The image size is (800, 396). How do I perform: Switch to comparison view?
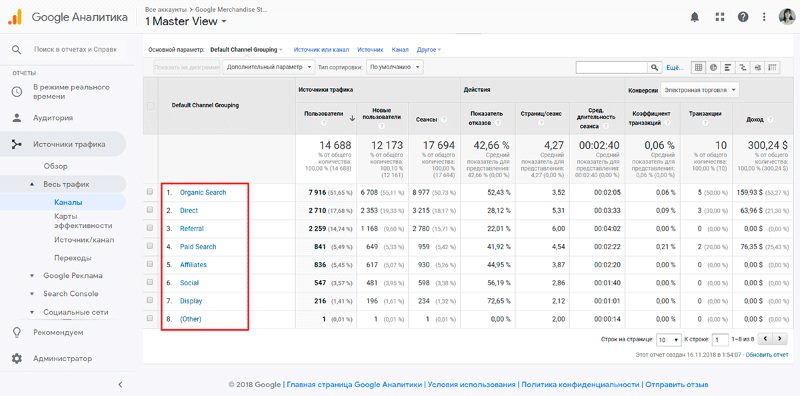pos(742,67)
